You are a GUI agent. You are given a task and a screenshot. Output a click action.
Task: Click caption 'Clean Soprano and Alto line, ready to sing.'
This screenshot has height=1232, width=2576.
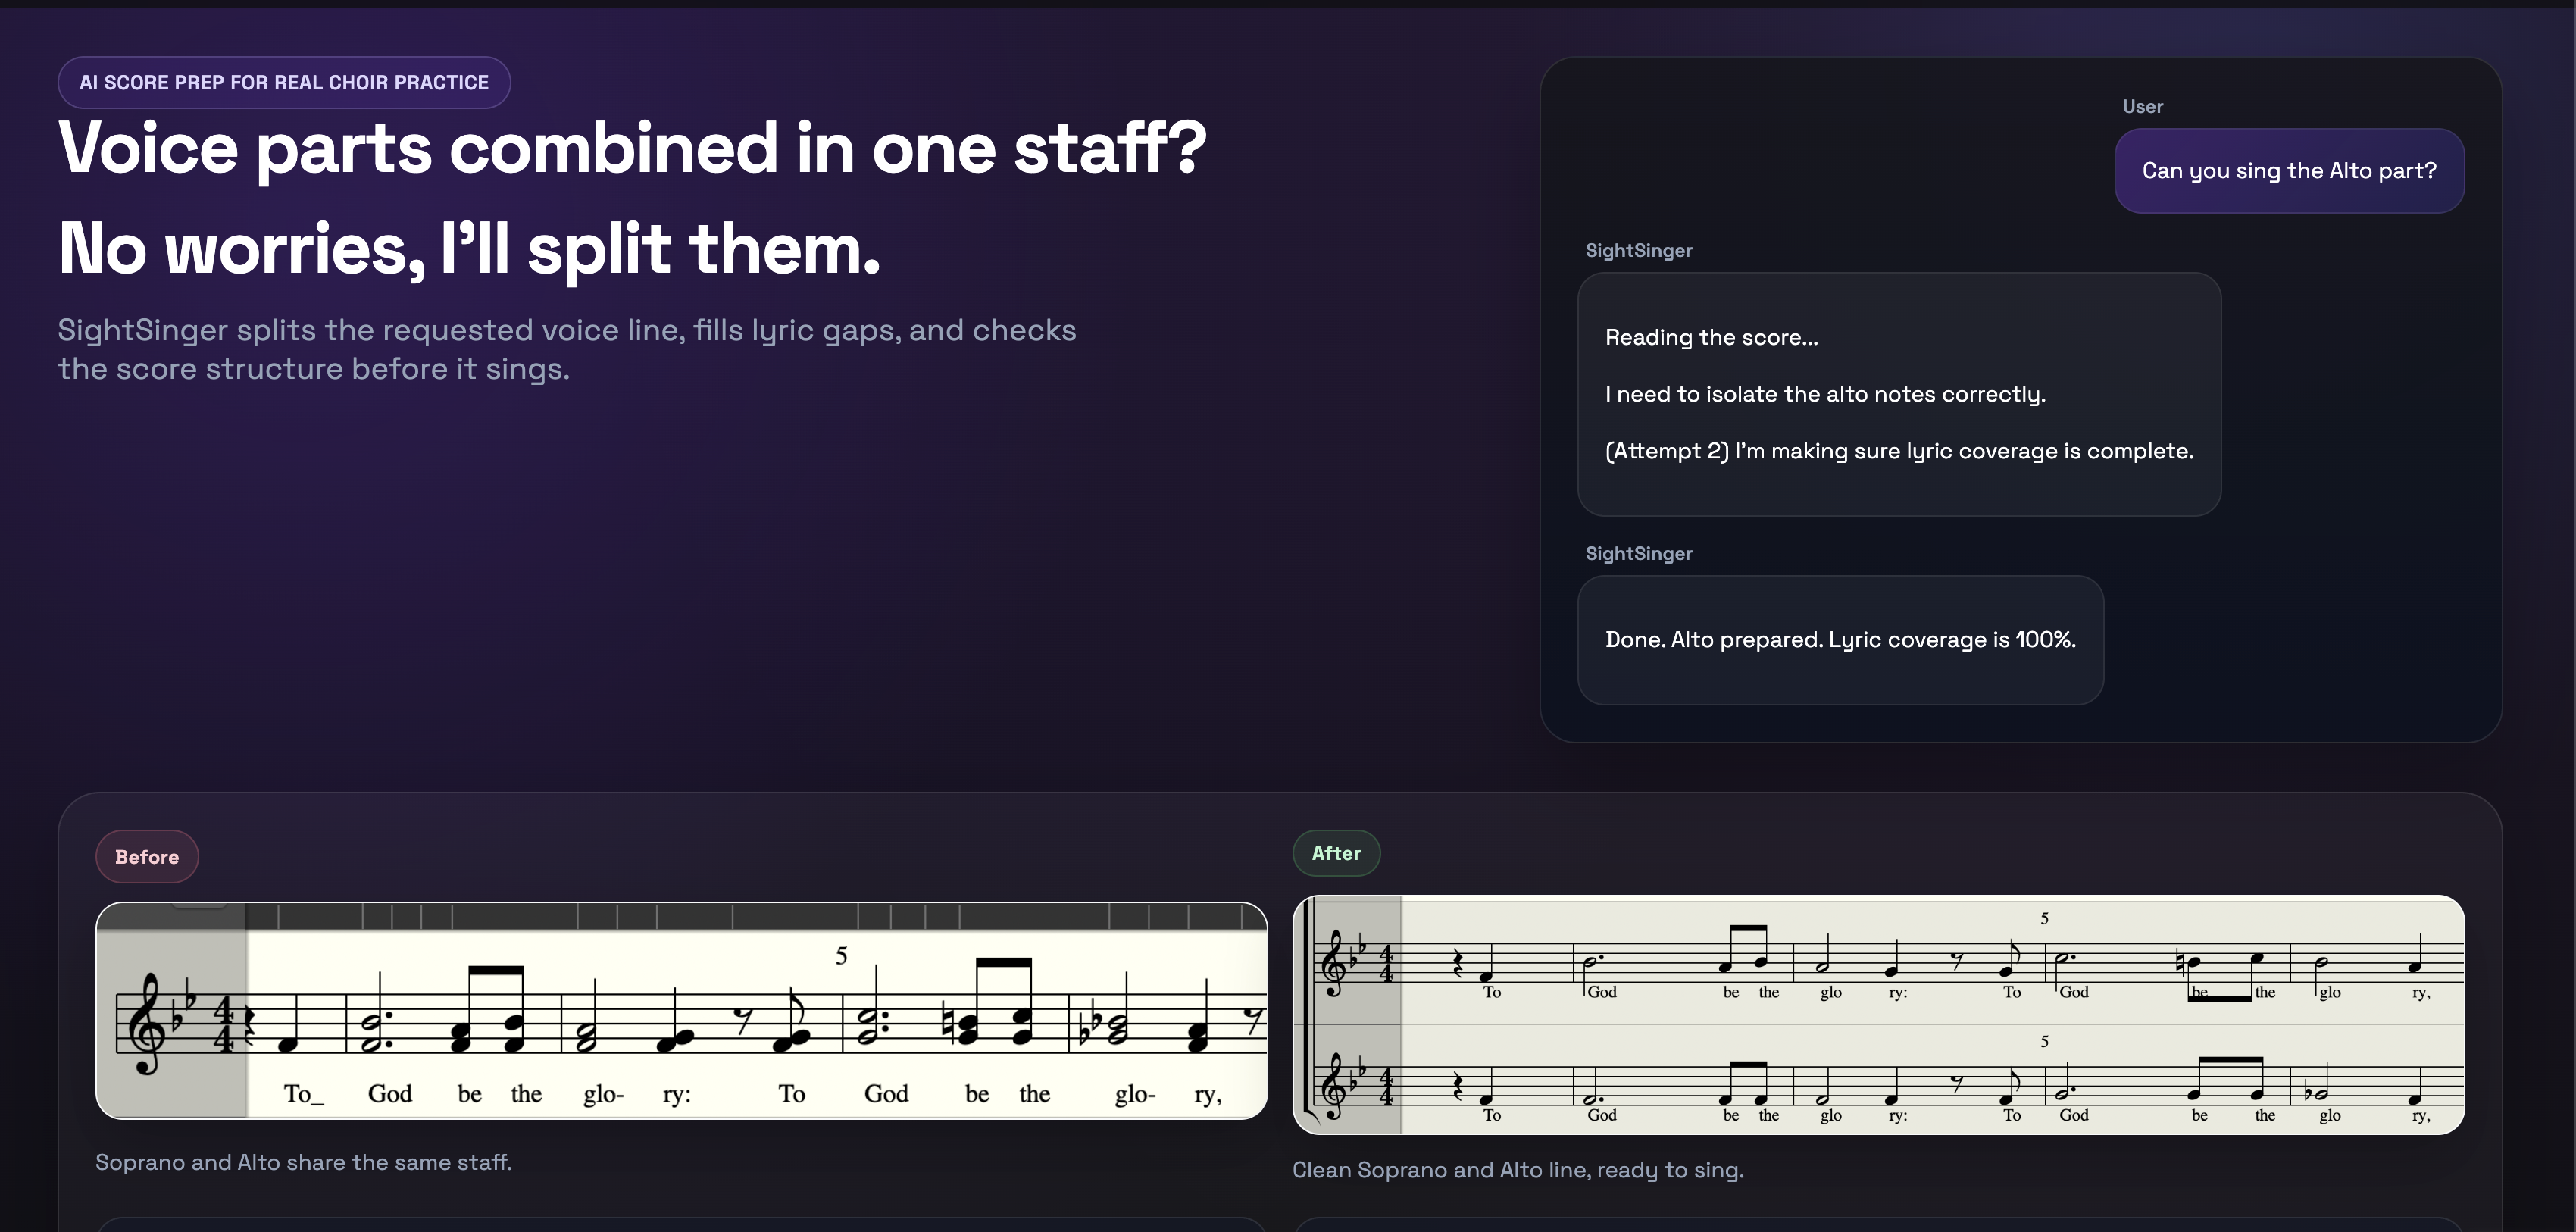[1518, 1169]
